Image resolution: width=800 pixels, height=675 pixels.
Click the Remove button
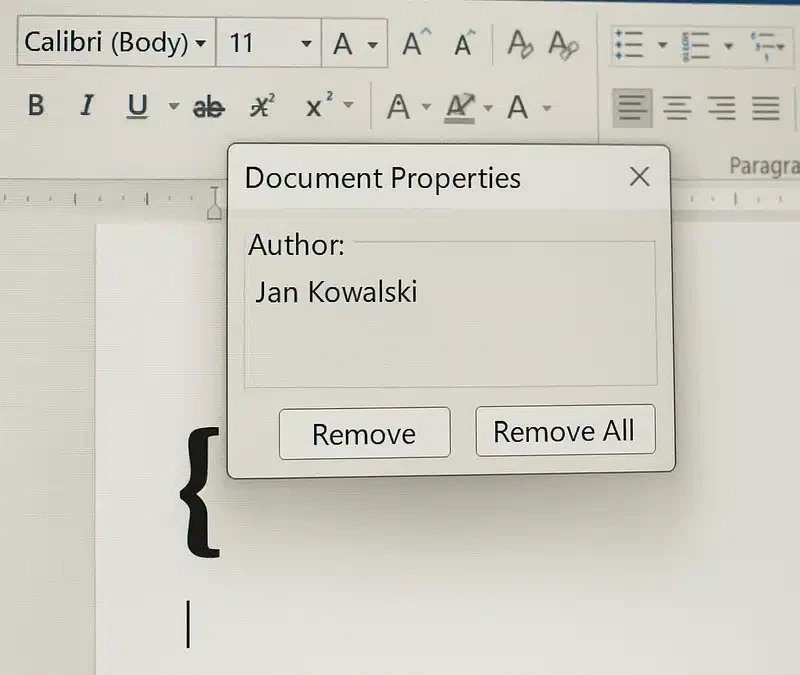coord(364,433)
